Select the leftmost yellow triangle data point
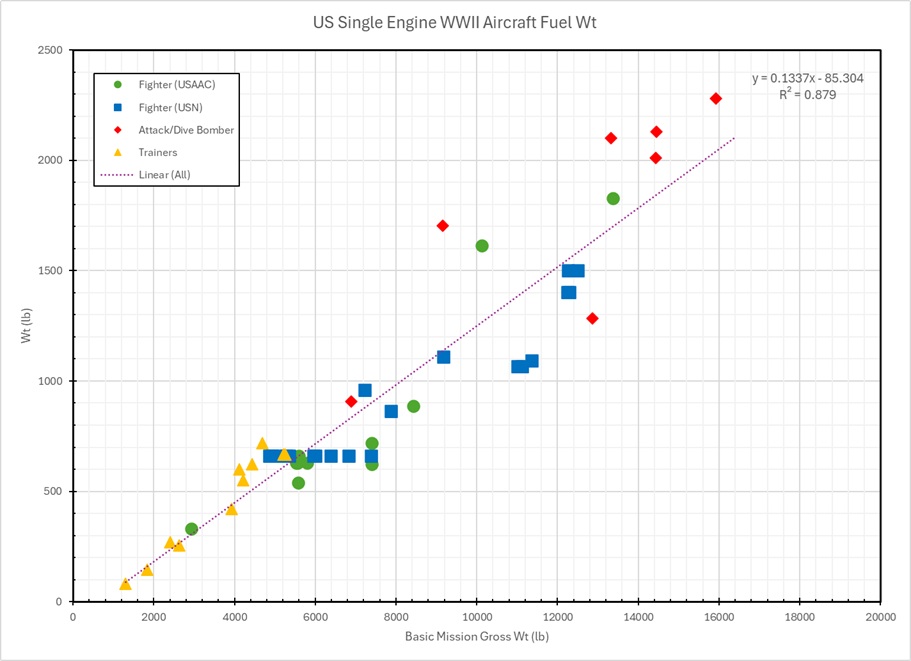Image resolution: width=911 pixels, height=661 pixels. [124, 584]
